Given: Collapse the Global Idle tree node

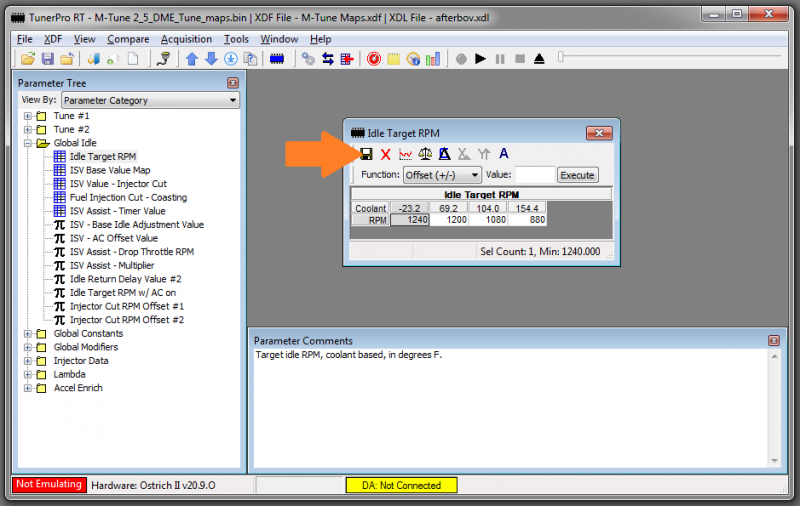Looking at the screenshot, I should (x=28, y=143).
